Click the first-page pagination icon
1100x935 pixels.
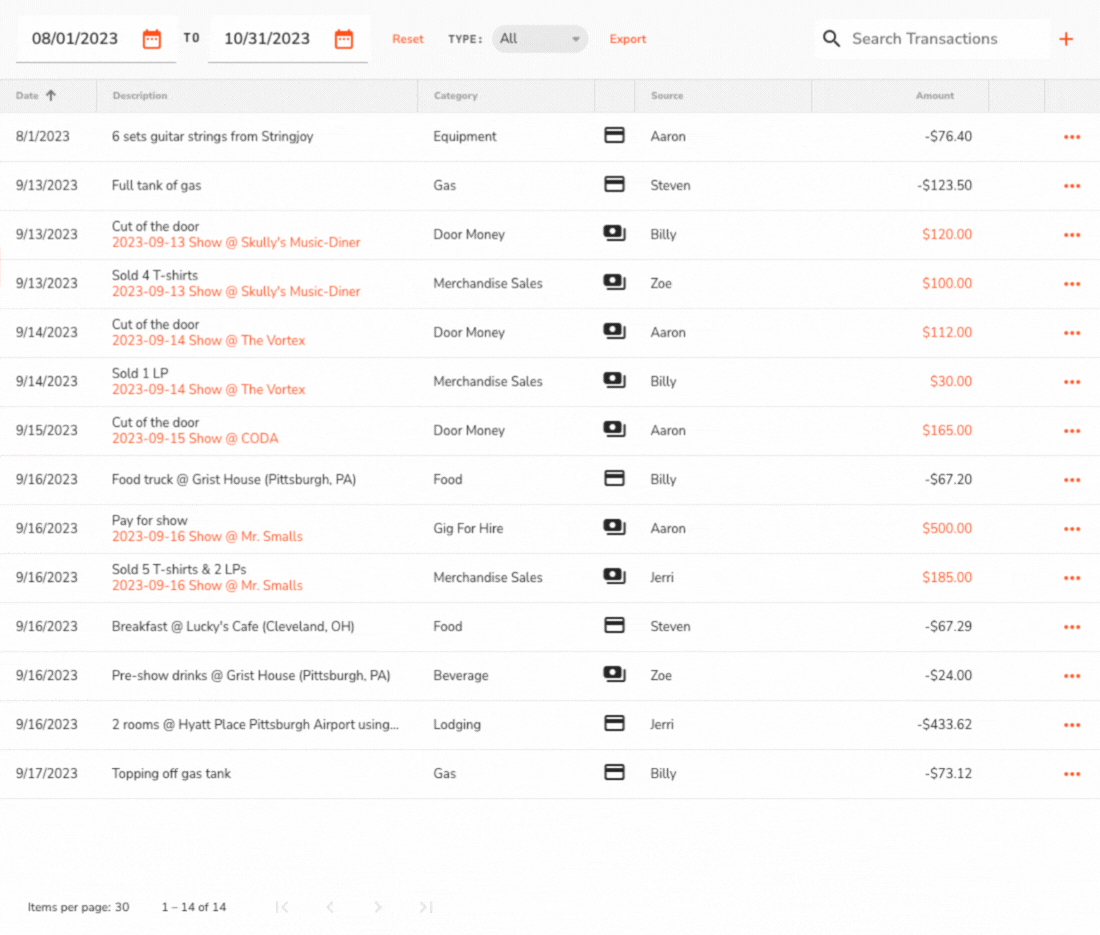pyautogui.click(x=281, y=907)
